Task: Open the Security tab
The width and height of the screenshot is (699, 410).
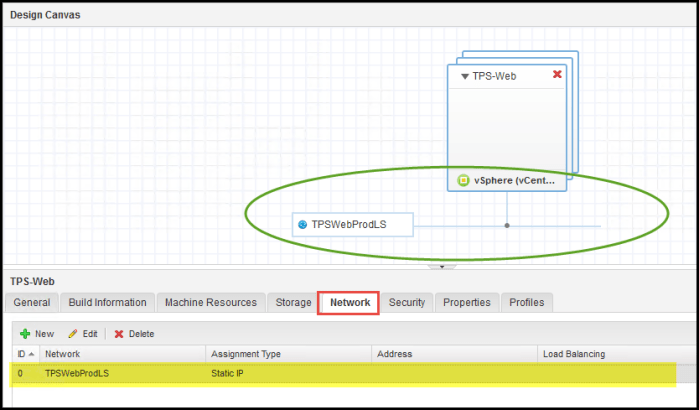Action: point(407,302)
